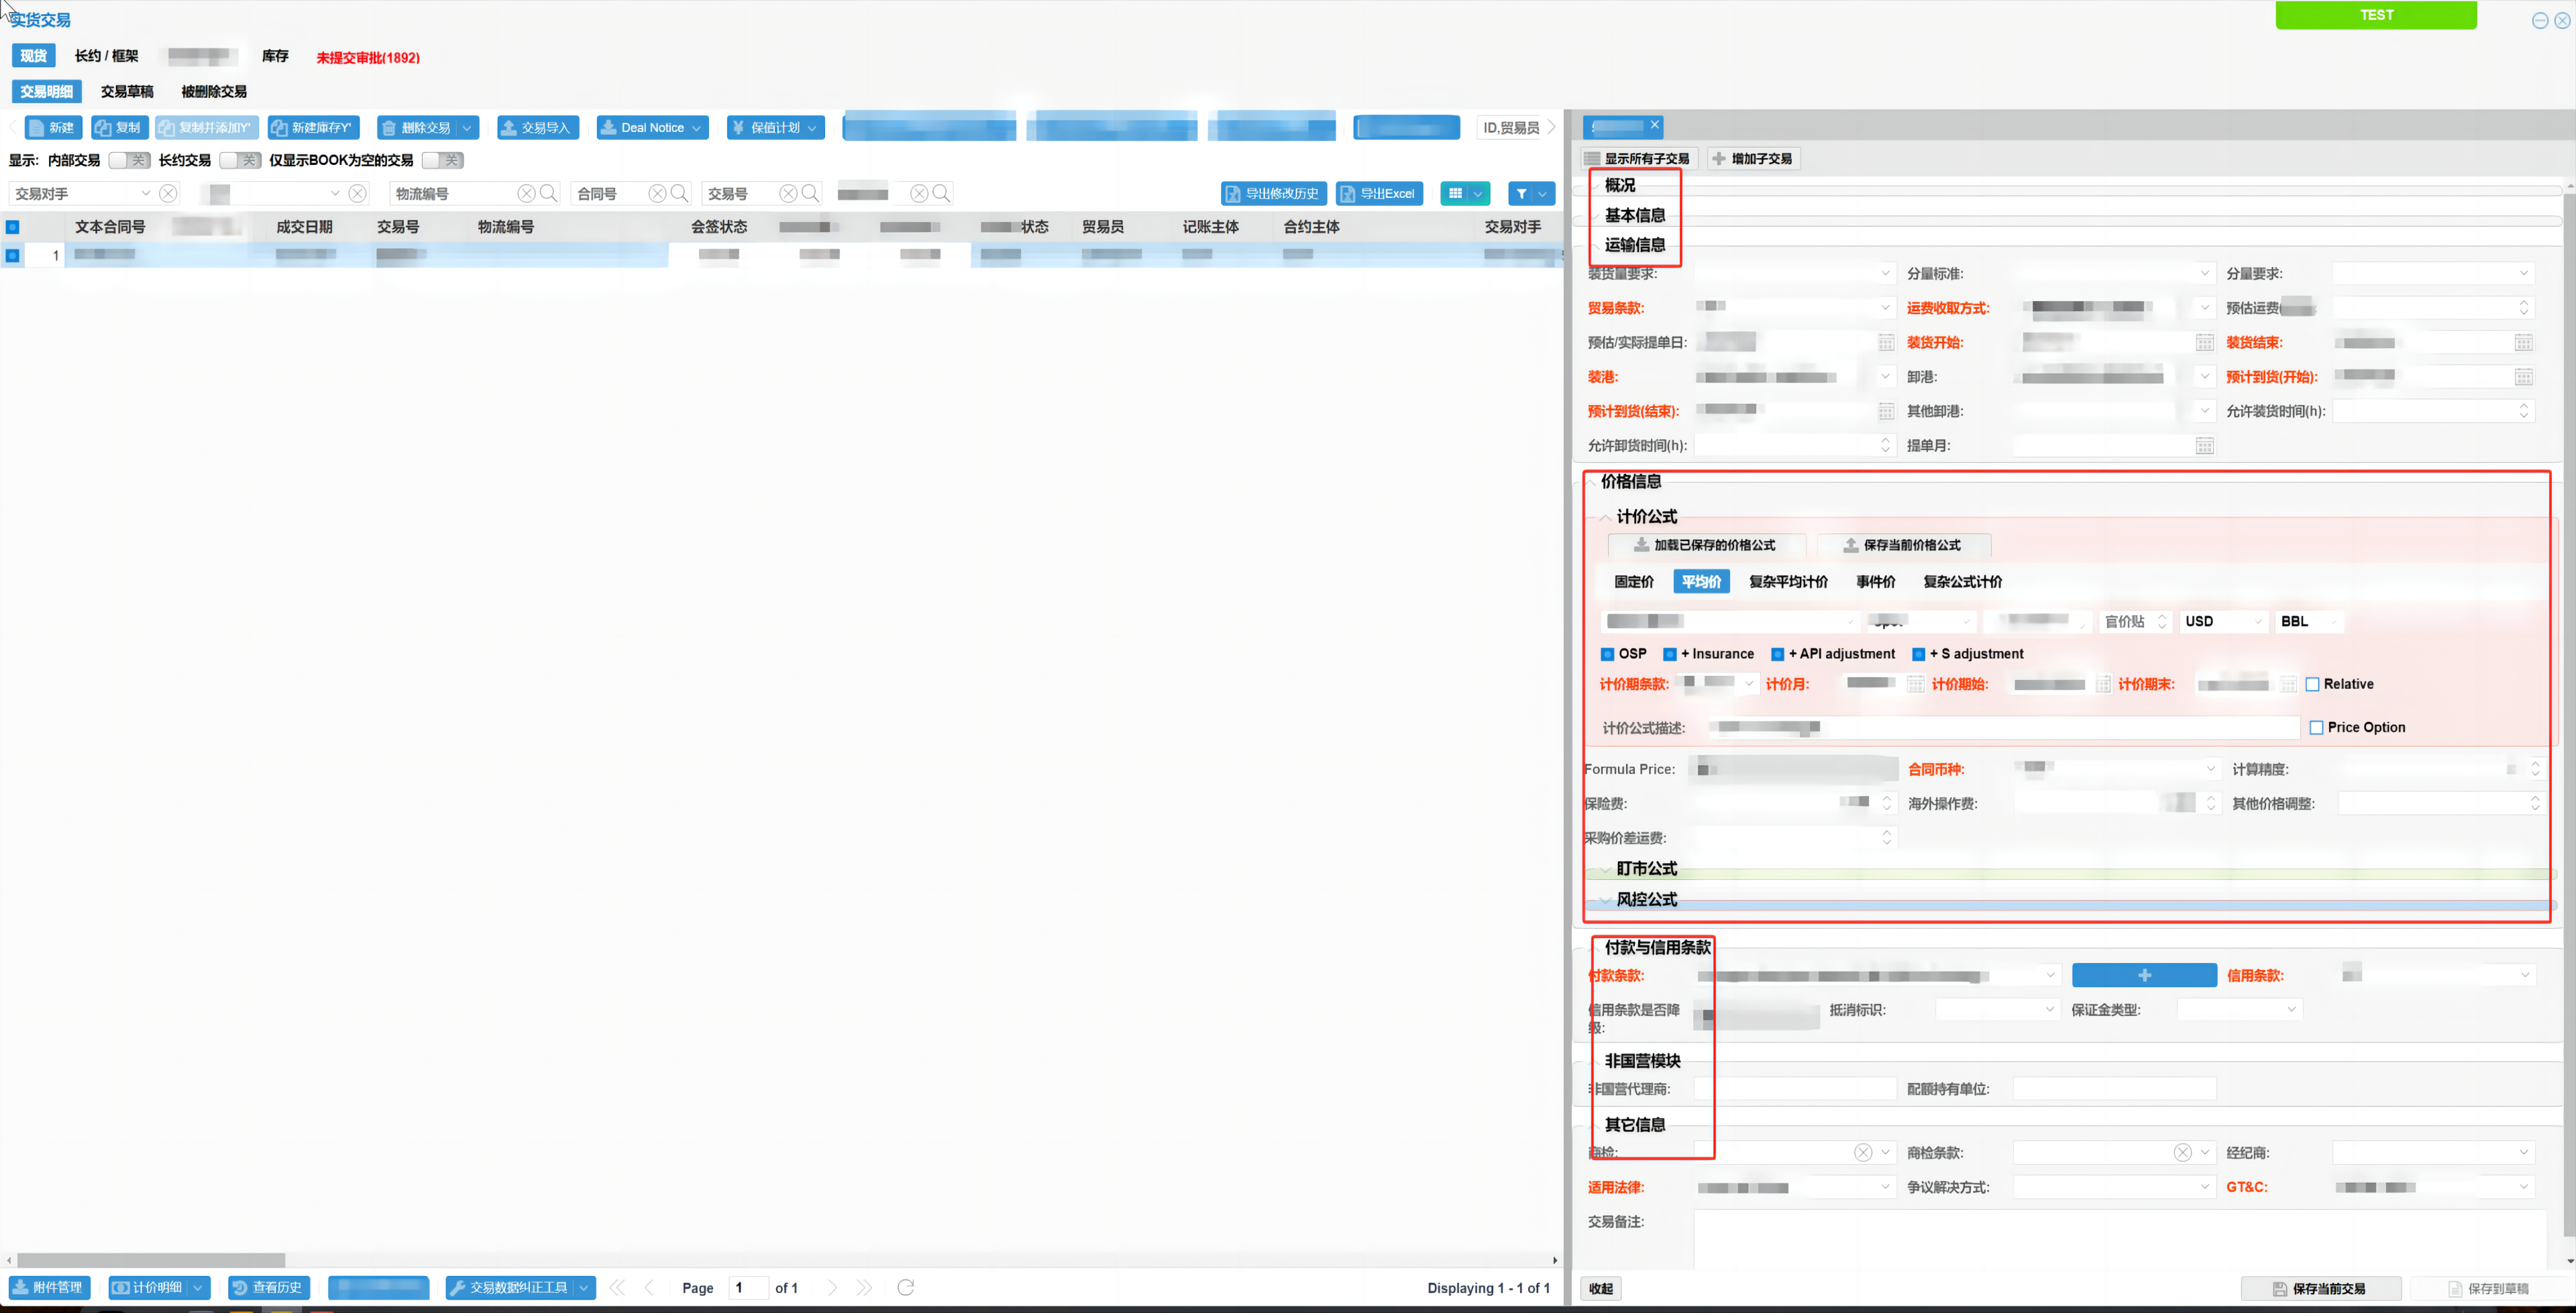The width and height of the screenshot is (2576, 1313).
Task: Click the refresh icon in pager
Action: pyautogui.click(x=905, y=1287)
